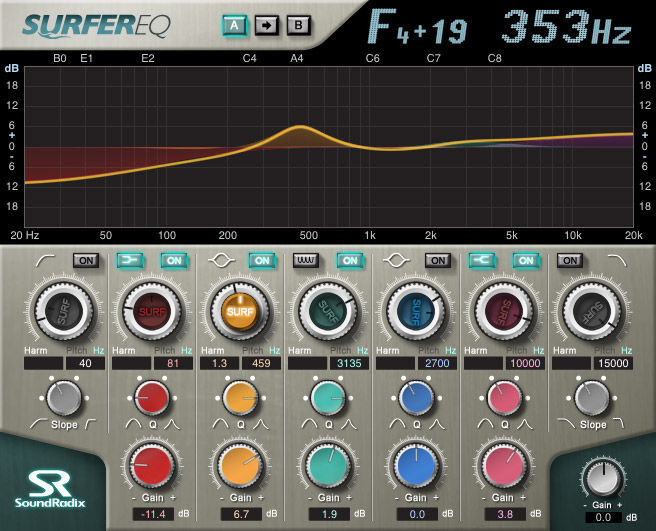Click the pink band Q knob
The height and width of the screenshot is (531, 656).
pyautogui.click(x=504, y=398)
